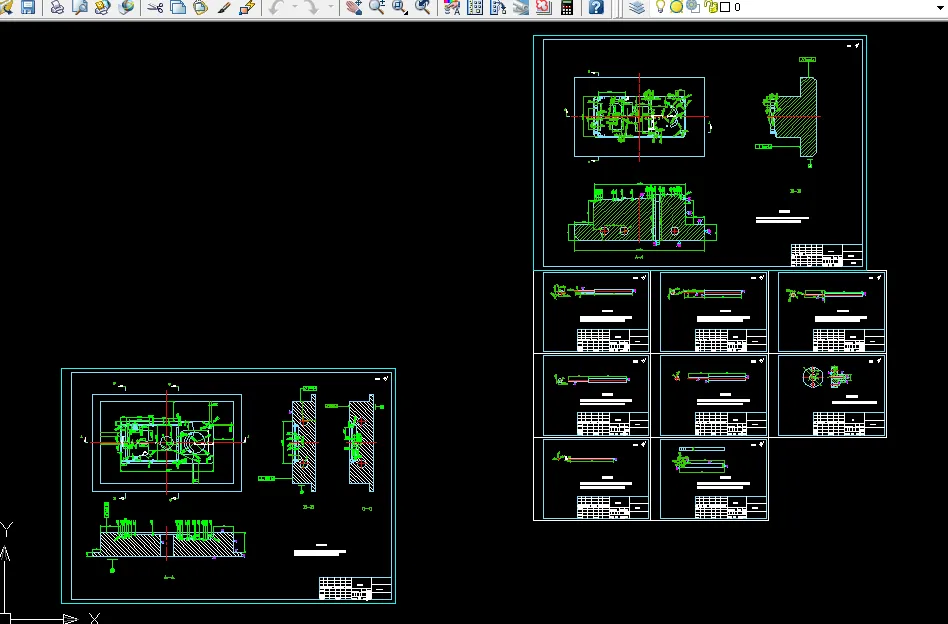
Task: Click the Paste clipboard icon
Action: (x=201, y=7)
